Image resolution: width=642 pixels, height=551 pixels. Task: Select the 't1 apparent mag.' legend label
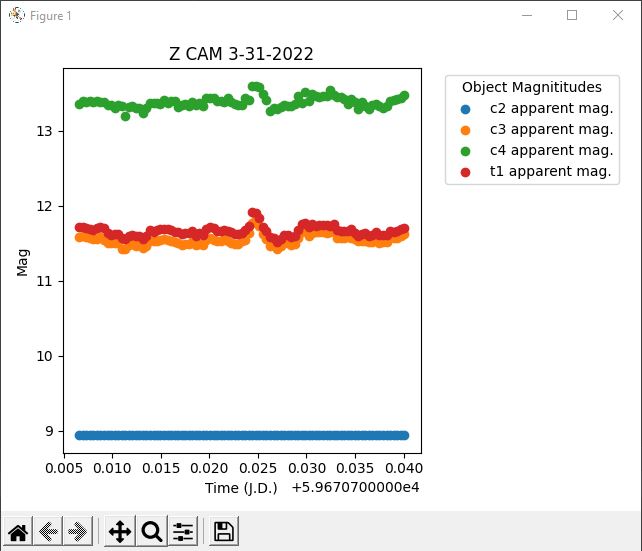click(x=550, y=171)
